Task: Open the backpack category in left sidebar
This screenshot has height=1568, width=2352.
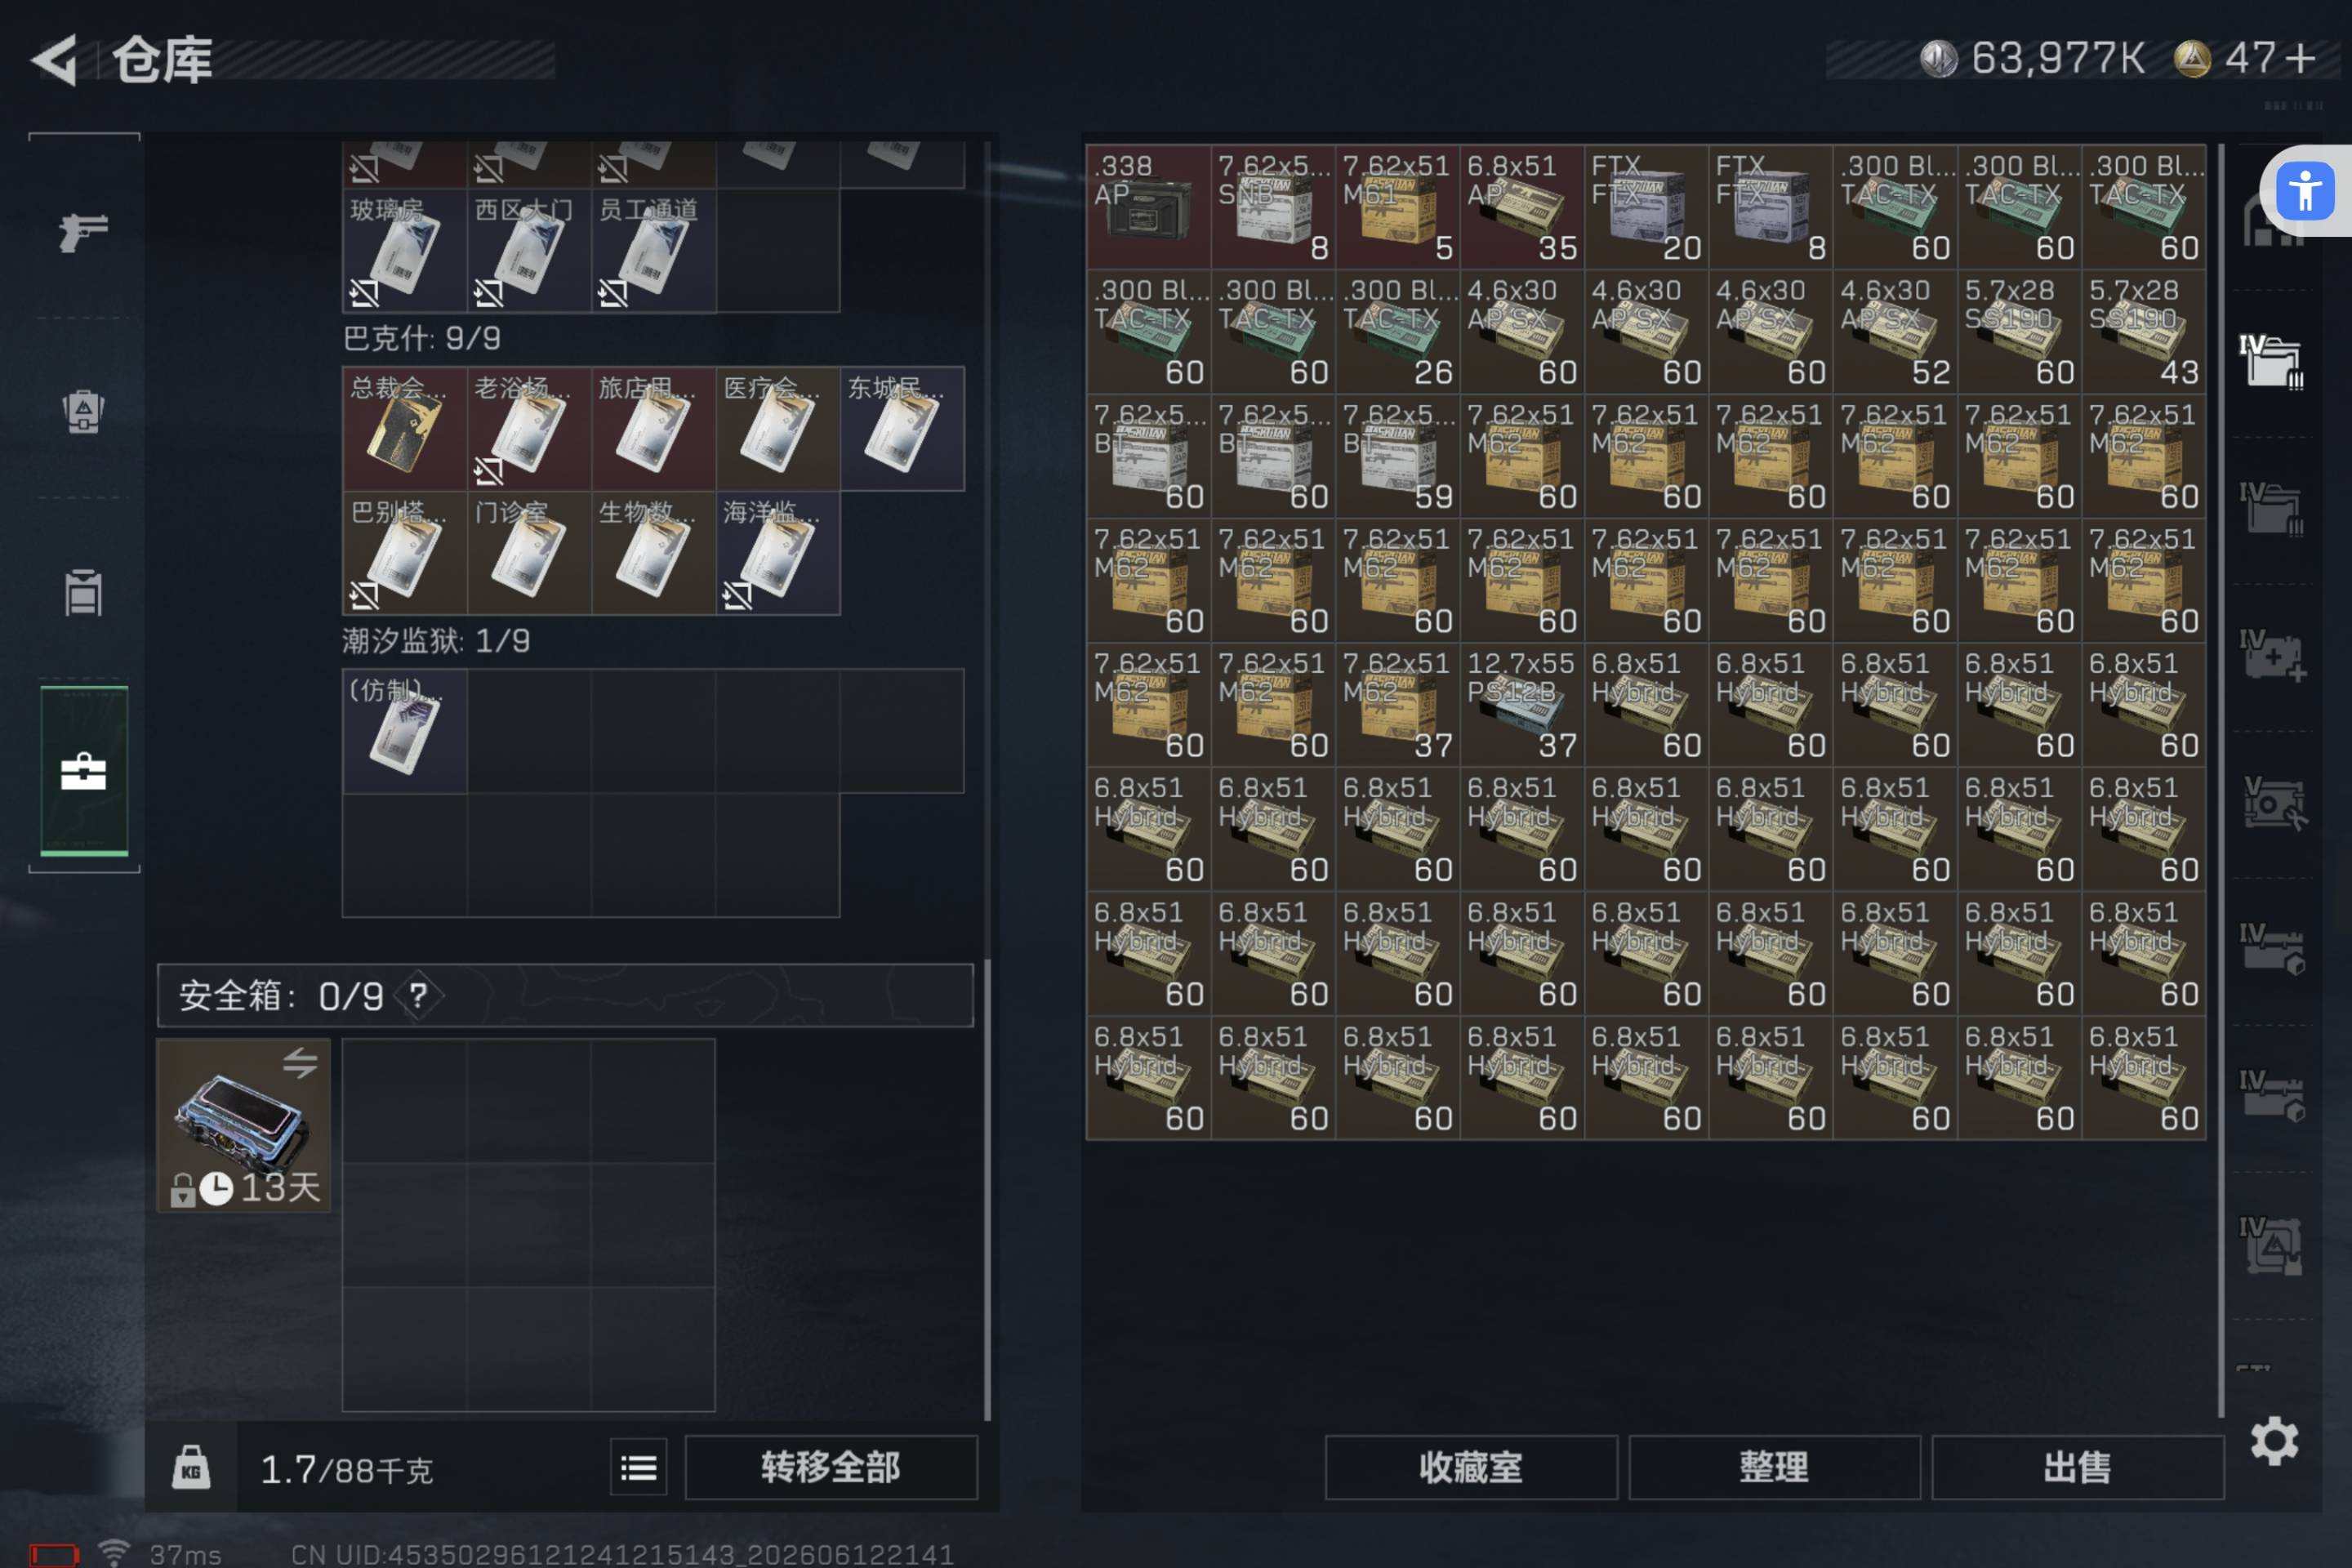Action: click(84, 411)
